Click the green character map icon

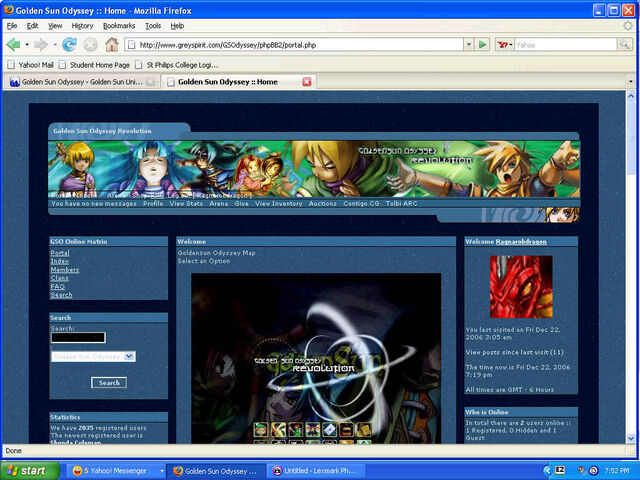point(295,429)
